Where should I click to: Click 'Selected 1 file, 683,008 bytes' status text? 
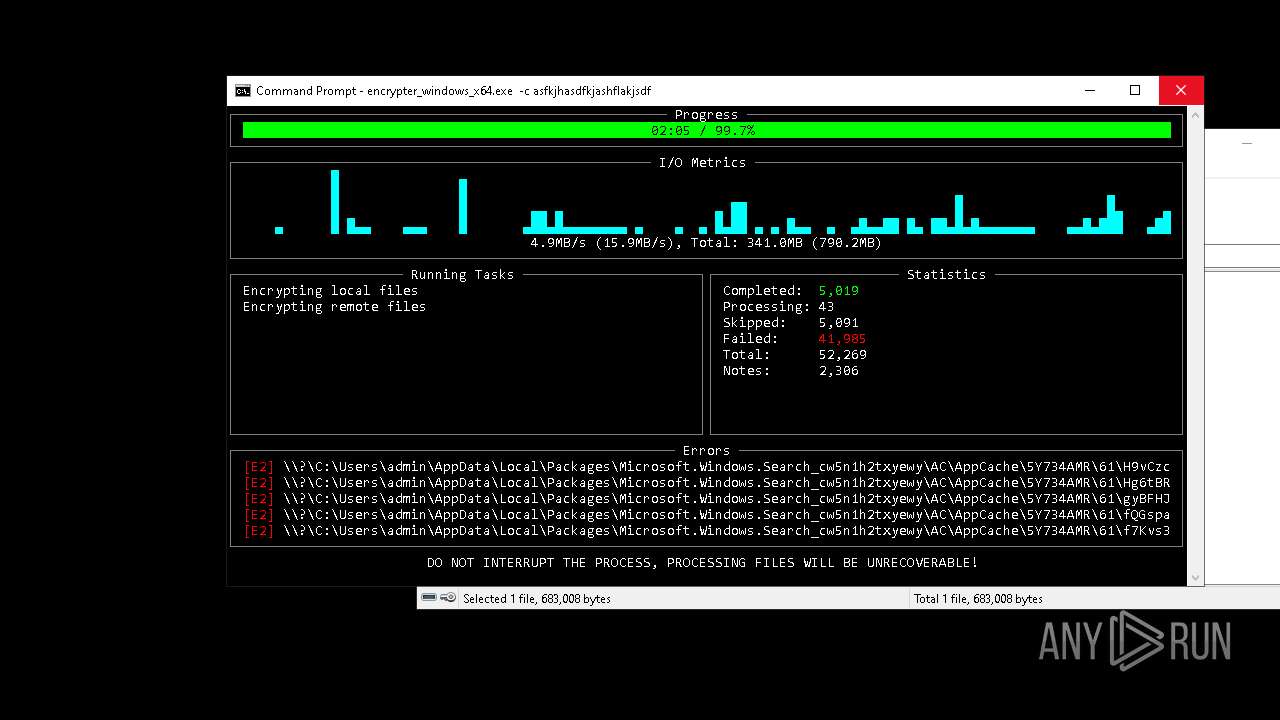coord(537,599)
